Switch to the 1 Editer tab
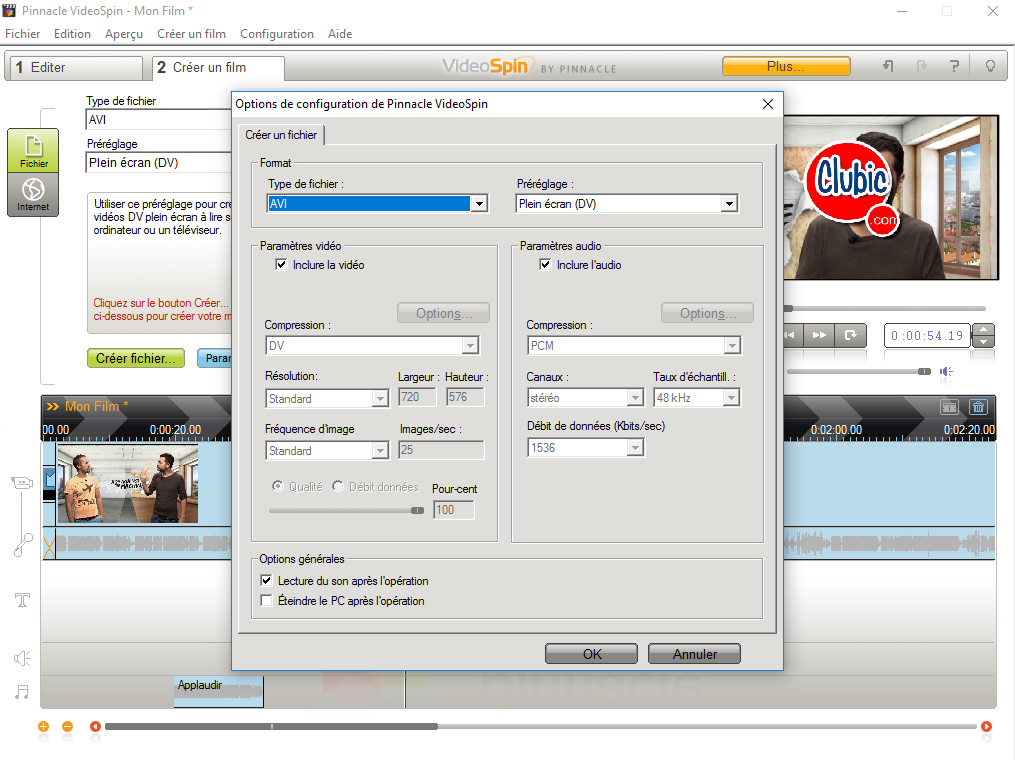The image size is (1015, 760). coord(74,67)
